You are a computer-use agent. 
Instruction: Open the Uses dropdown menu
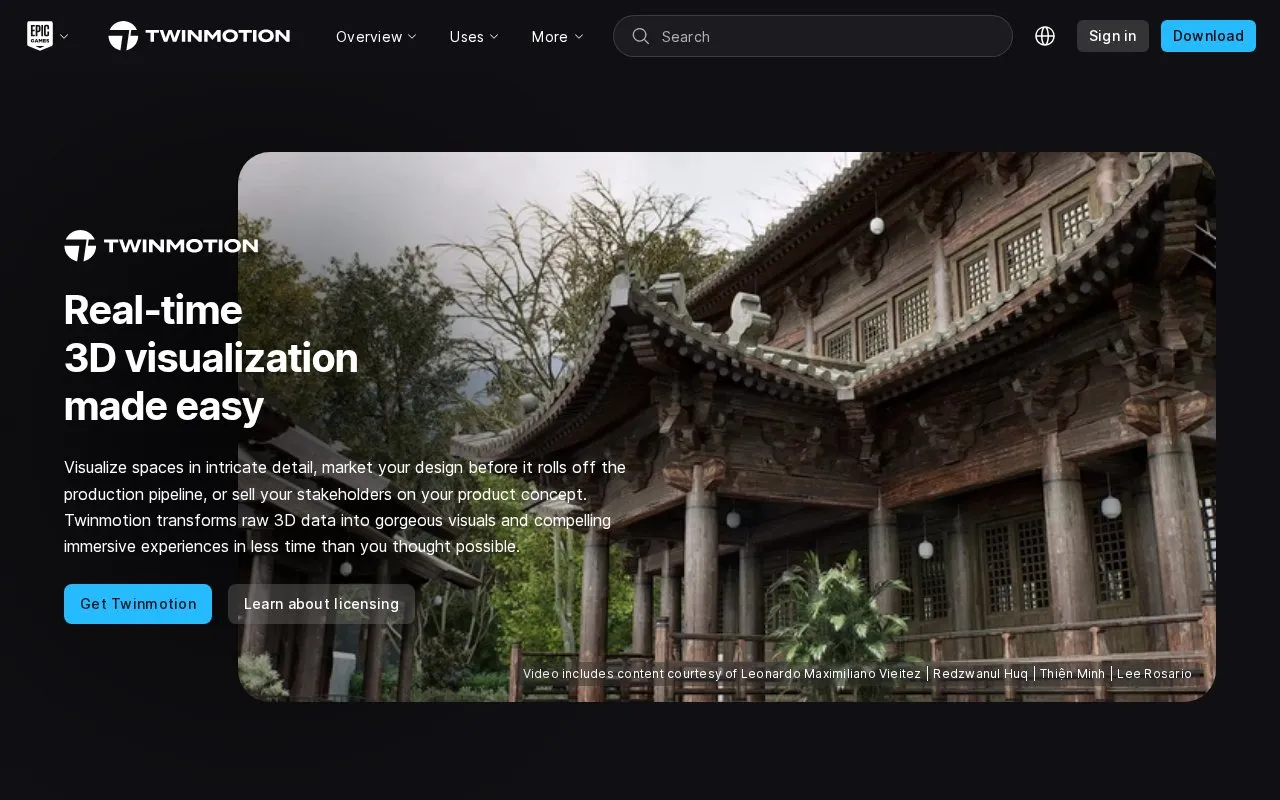coord(474,36)
